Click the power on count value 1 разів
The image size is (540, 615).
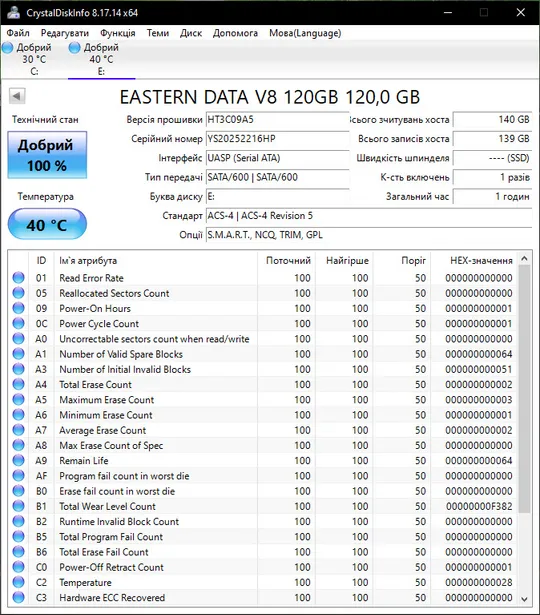[493, 177]
